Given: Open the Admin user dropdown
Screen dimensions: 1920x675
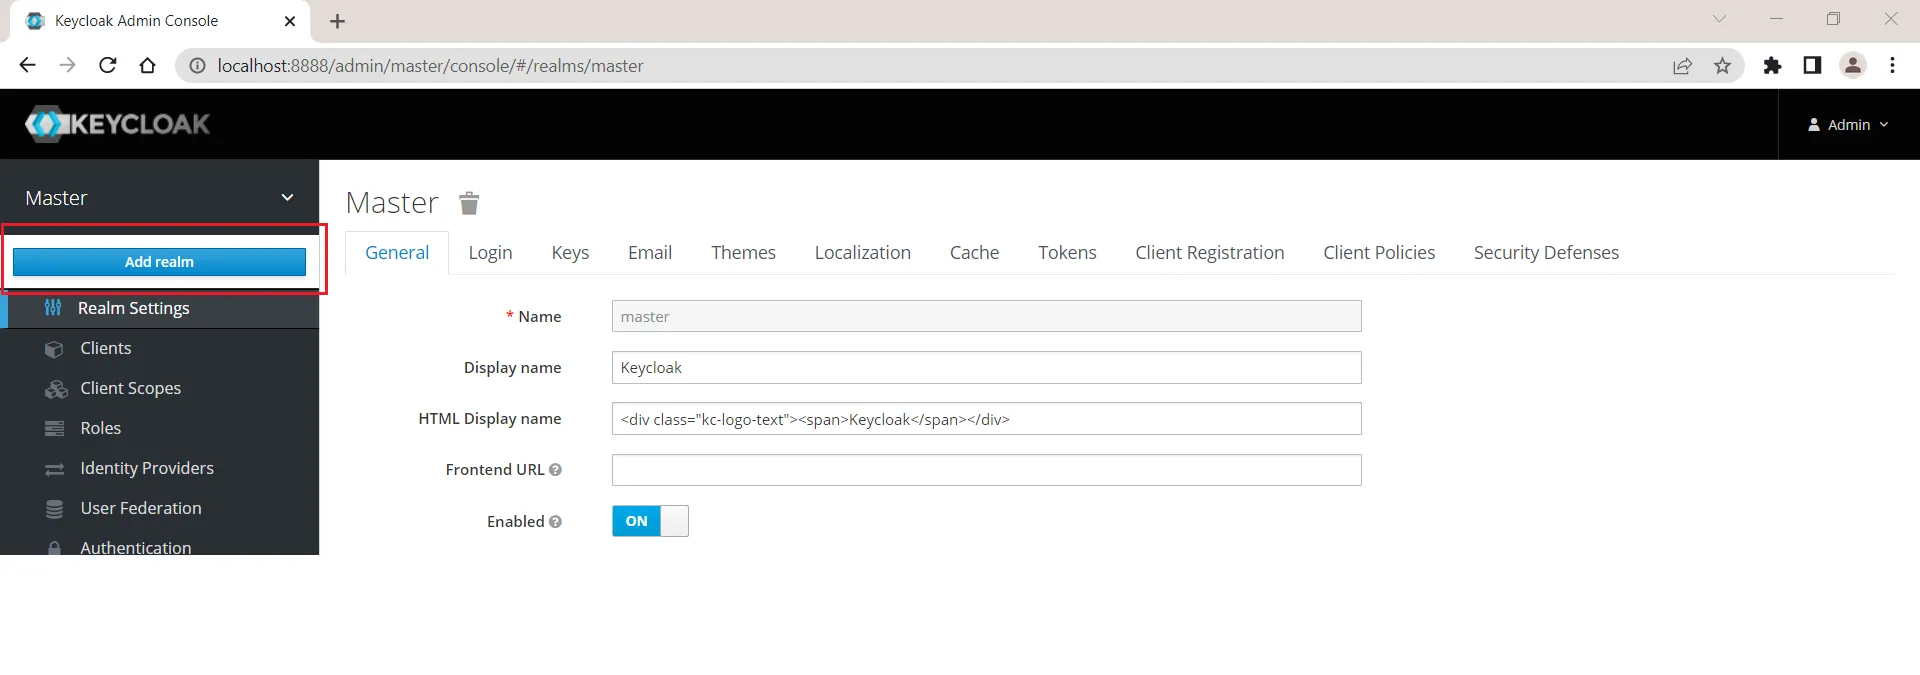Looking at the screenshot, I should pyautogui.click(x=1848, y=125).
